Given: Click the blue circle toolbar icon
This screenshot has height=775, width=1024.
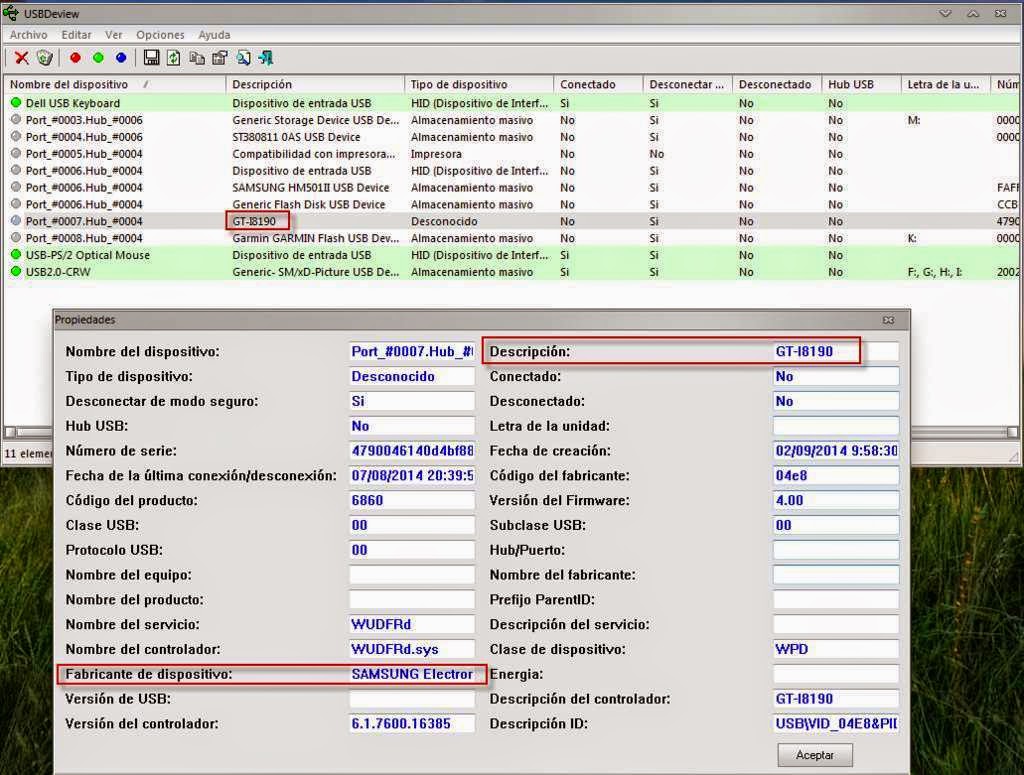Looking at the screenshot, I should (121, 58).
